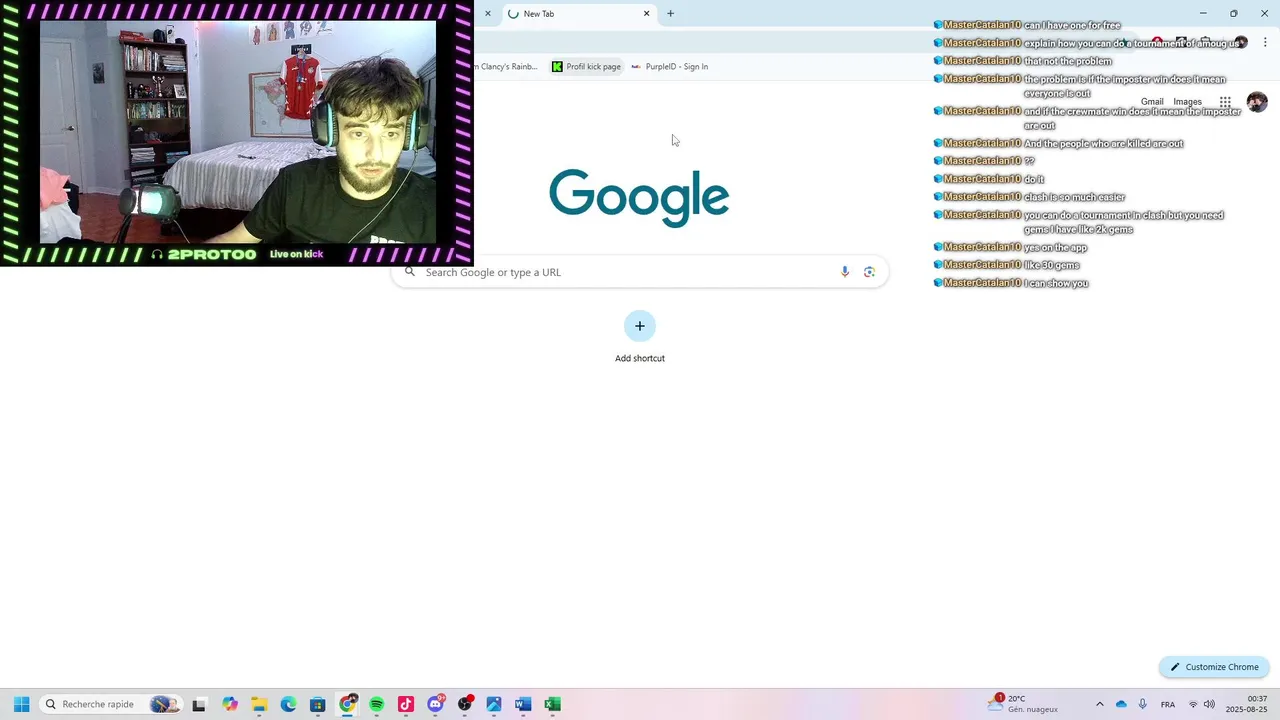This screenshot has height=720, width=1280.
Task: Expand the hidden system tray icons
Action: (x=1100, y=704)
